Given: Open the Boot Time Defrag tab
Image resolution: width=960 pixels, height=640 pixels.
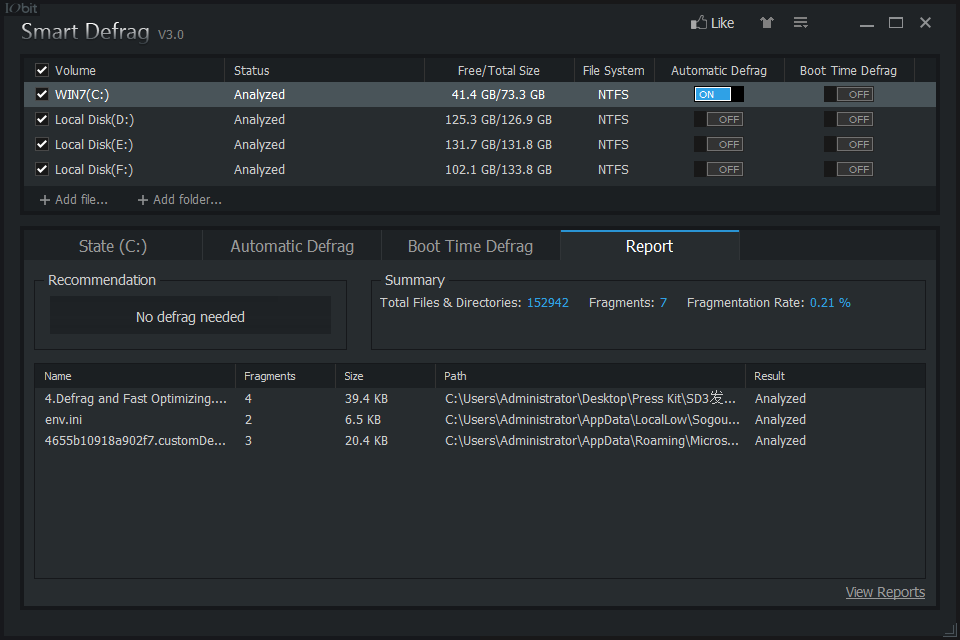Looking at the screenshot, I should click(470, 246).
